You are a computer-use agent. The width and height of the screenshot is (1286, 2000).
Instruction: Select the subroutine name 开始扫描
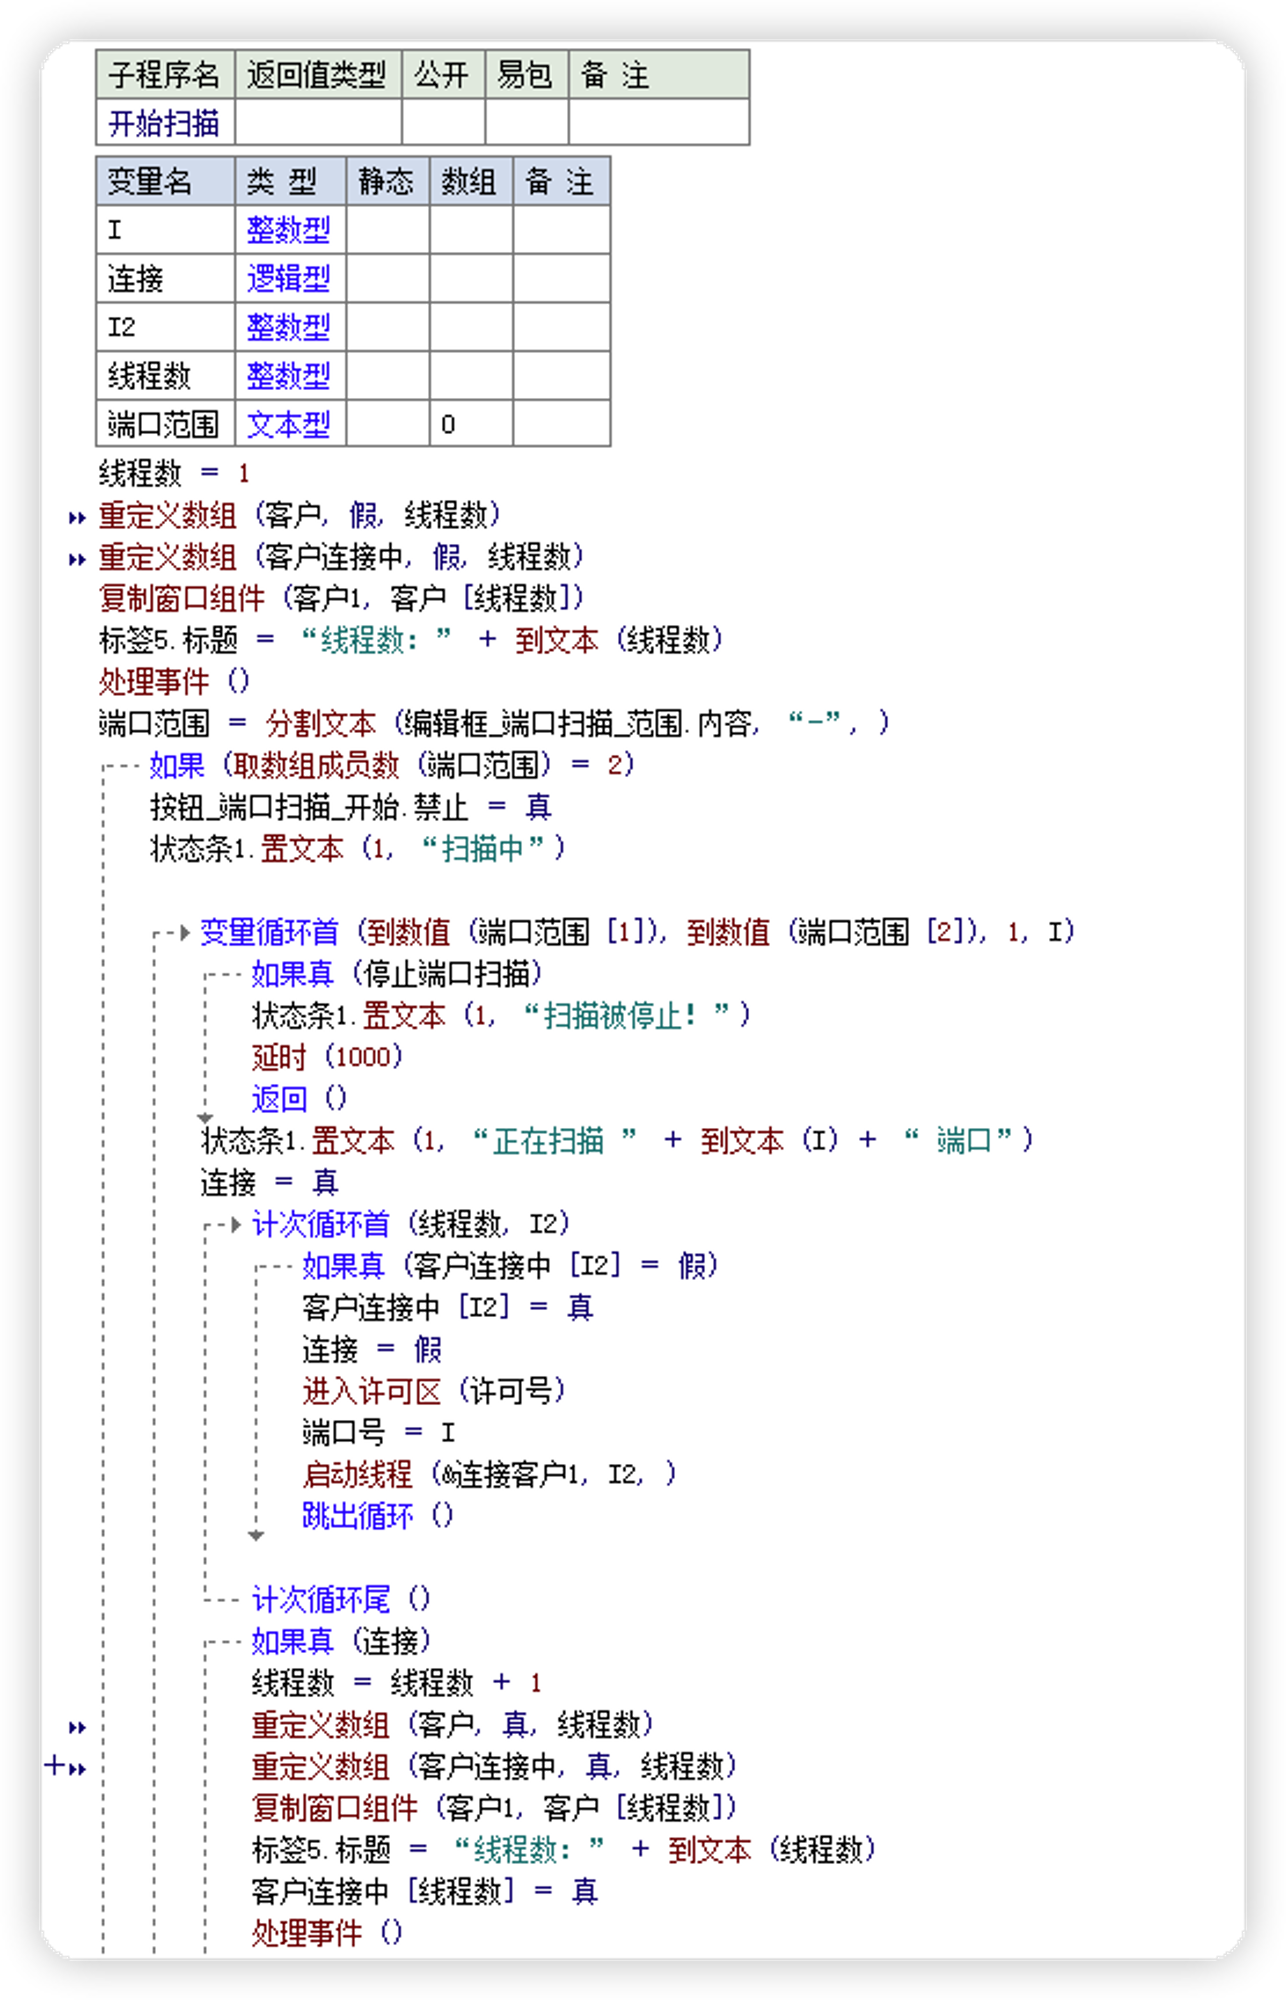(x=164, y=123)
